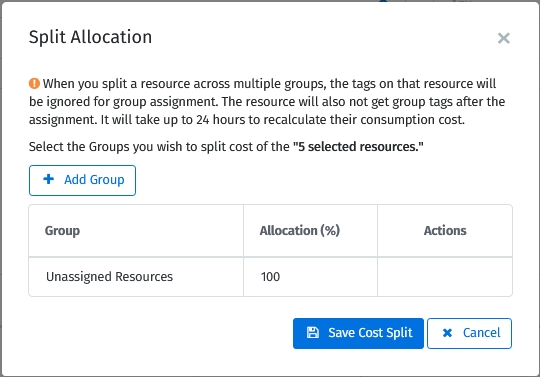Click the 100 allocation value

point(270,277)
